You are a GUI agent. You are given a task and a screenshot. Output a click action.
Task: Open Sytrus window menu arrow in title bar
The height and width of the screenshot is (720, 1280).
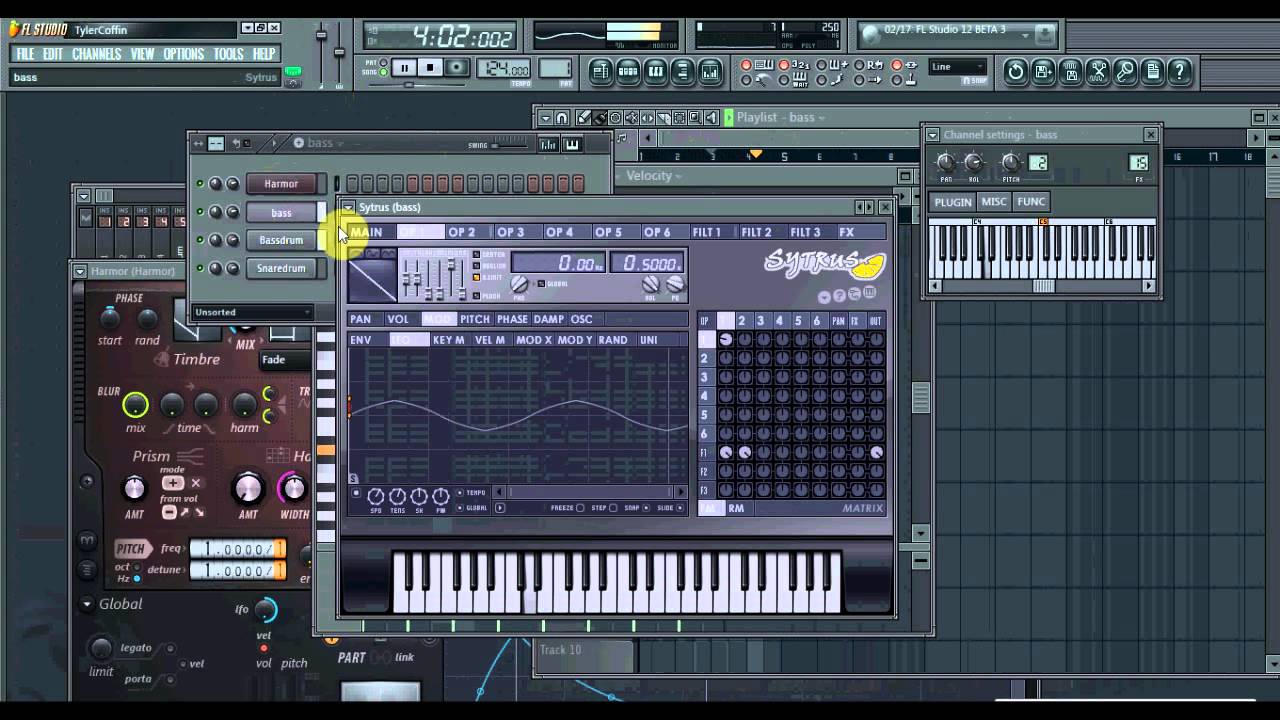click(348, 207)
